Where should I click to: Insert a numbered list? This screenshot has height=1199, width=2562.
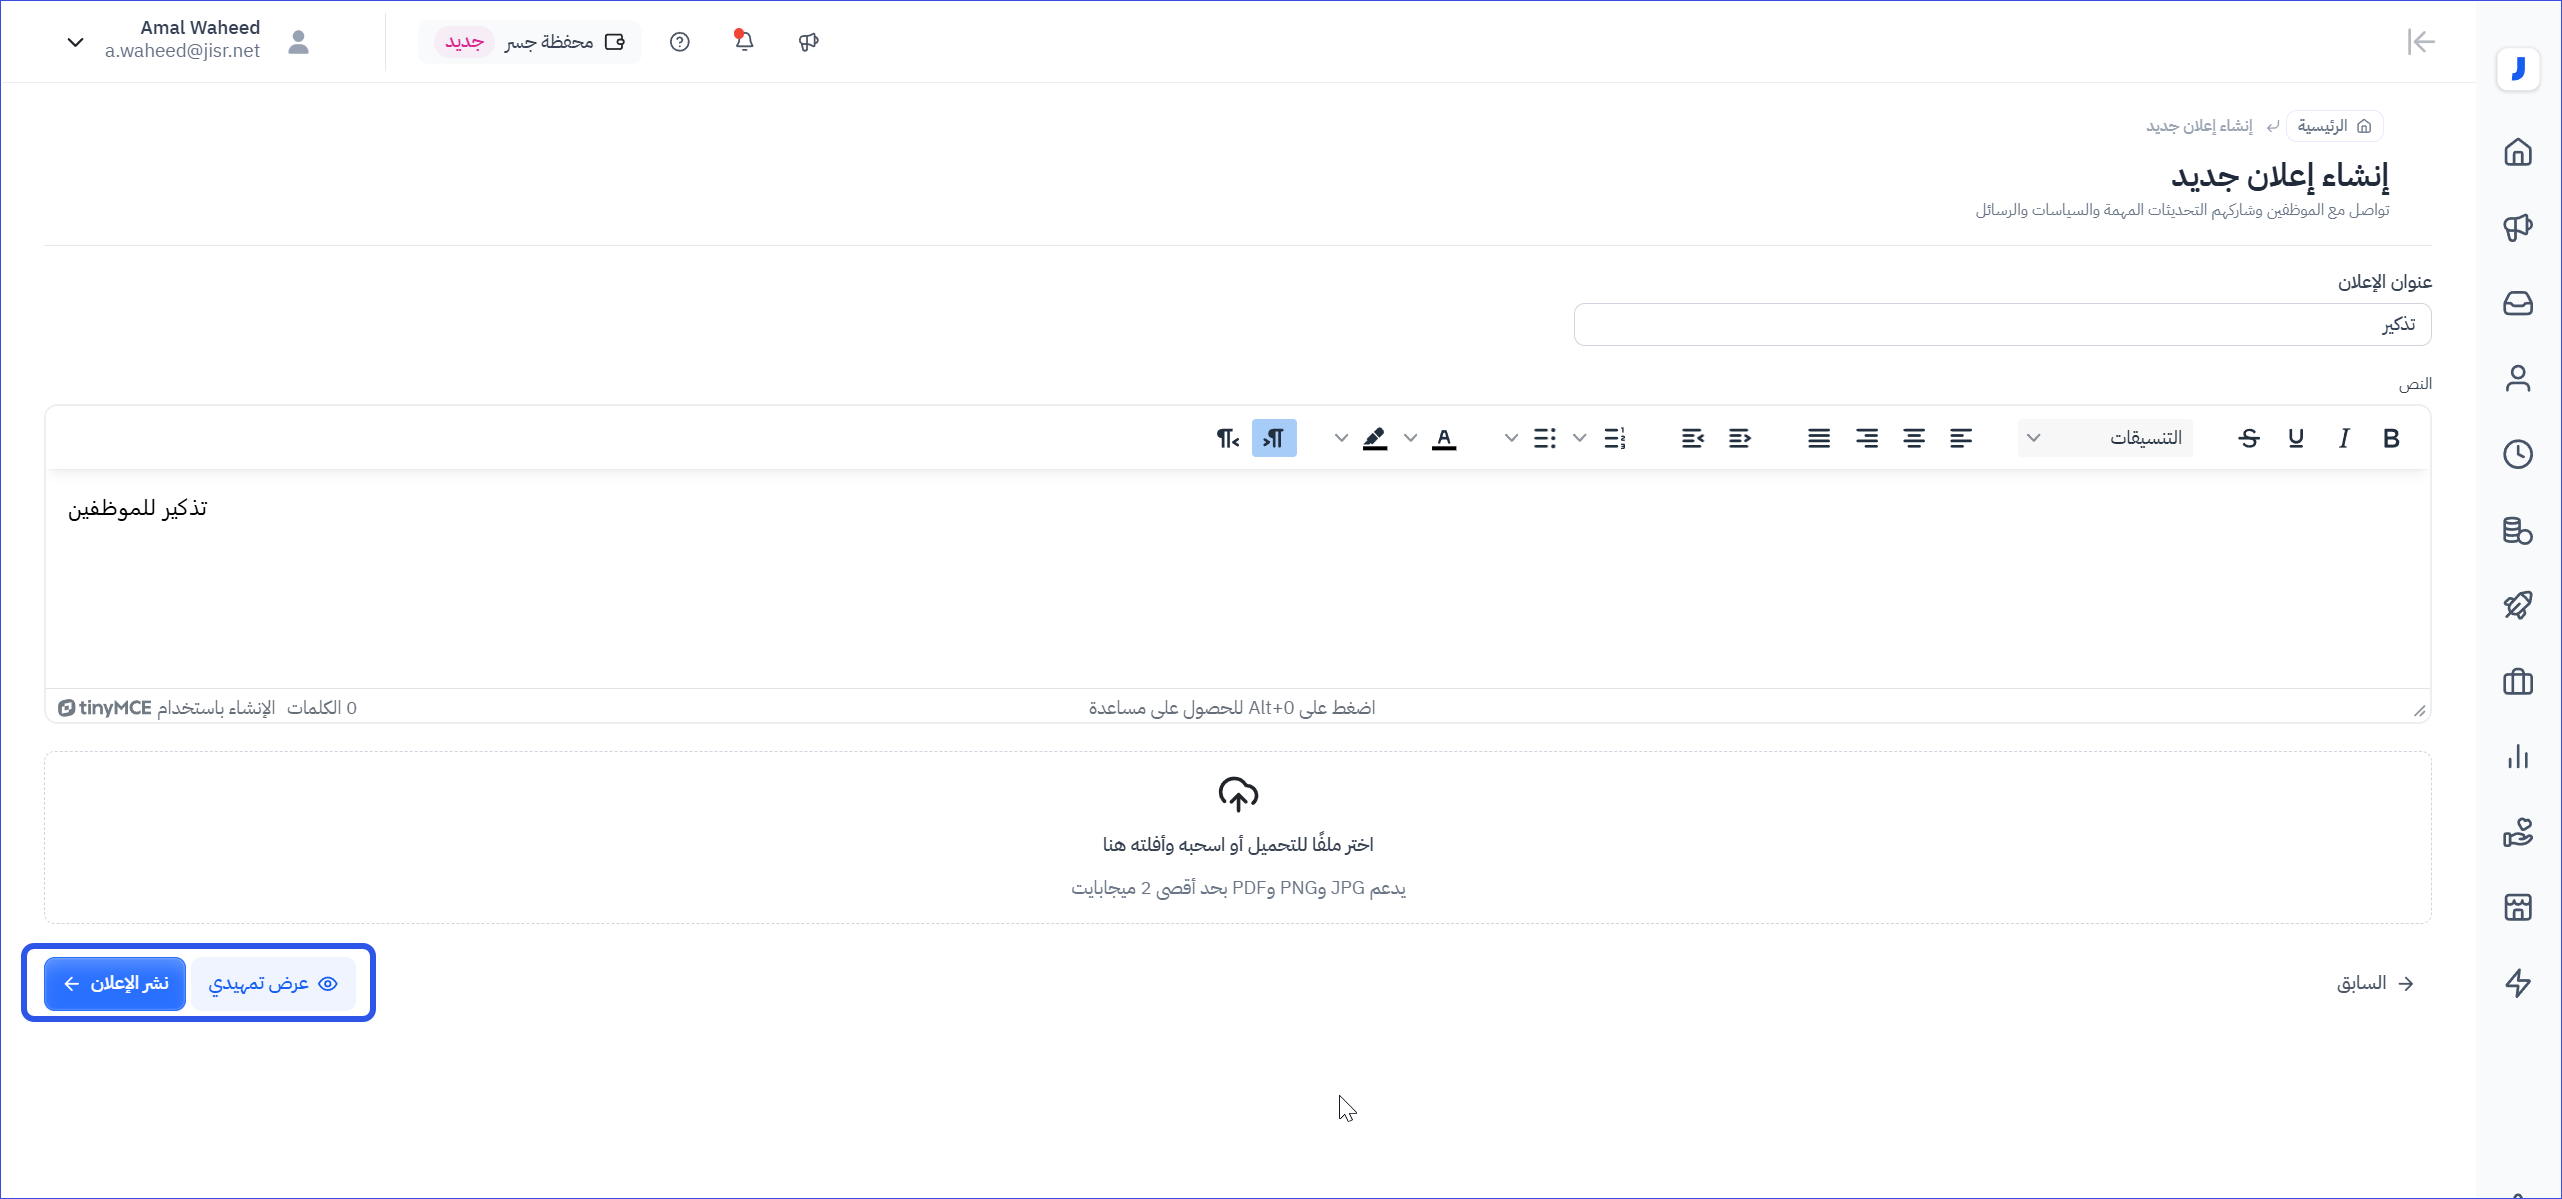[1614, 438]
